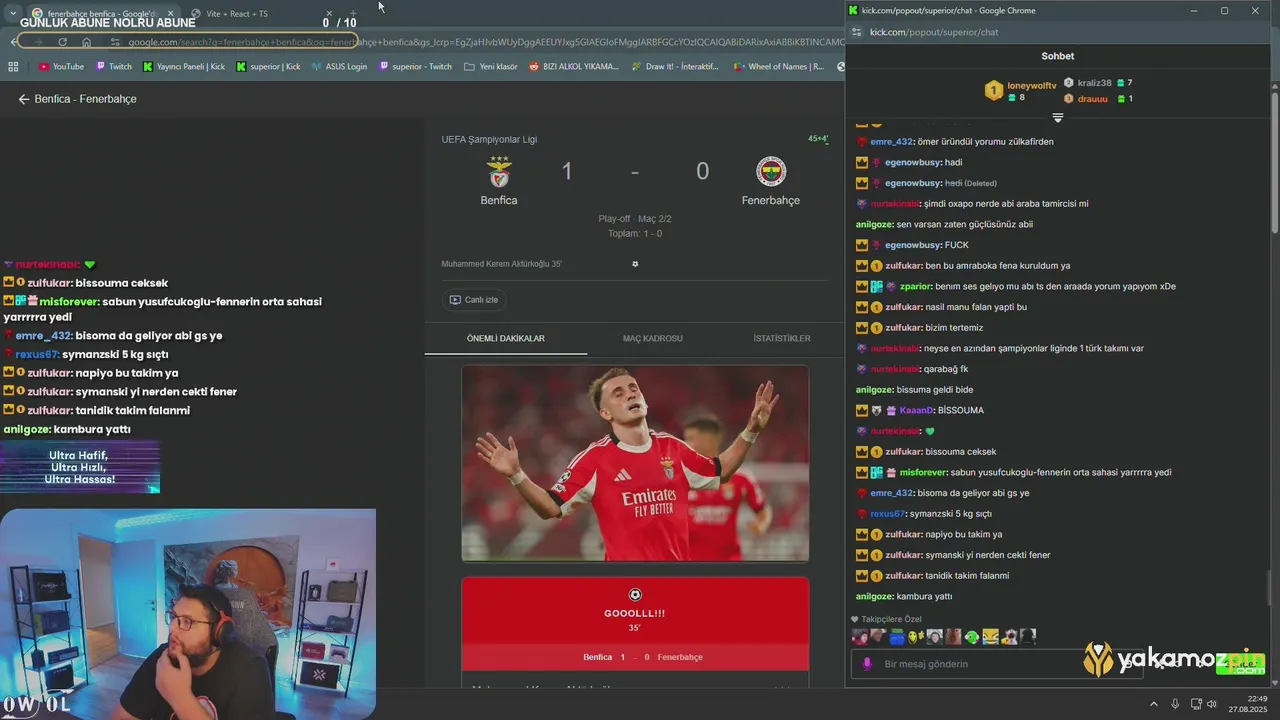This screenshot has height=720, width=1280.
Task: Show hidden system tray icons
Action: [x=1155, y=704]
